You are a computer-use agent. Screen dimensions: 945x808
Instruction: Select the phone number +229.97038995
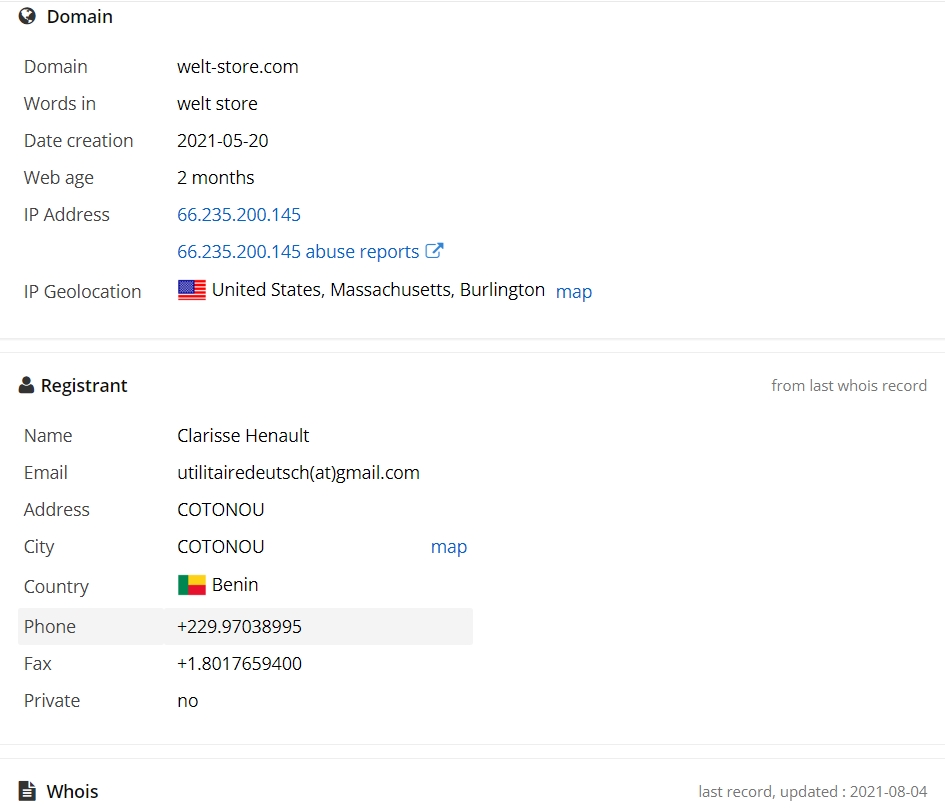[239, 627]
